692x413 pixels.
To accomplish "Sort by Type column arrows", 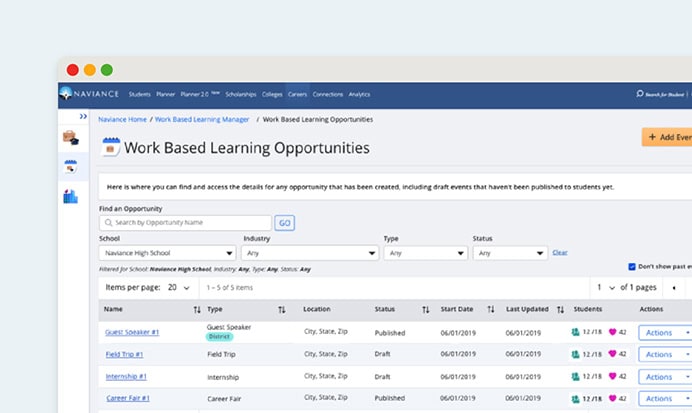I will coord(282,310).
